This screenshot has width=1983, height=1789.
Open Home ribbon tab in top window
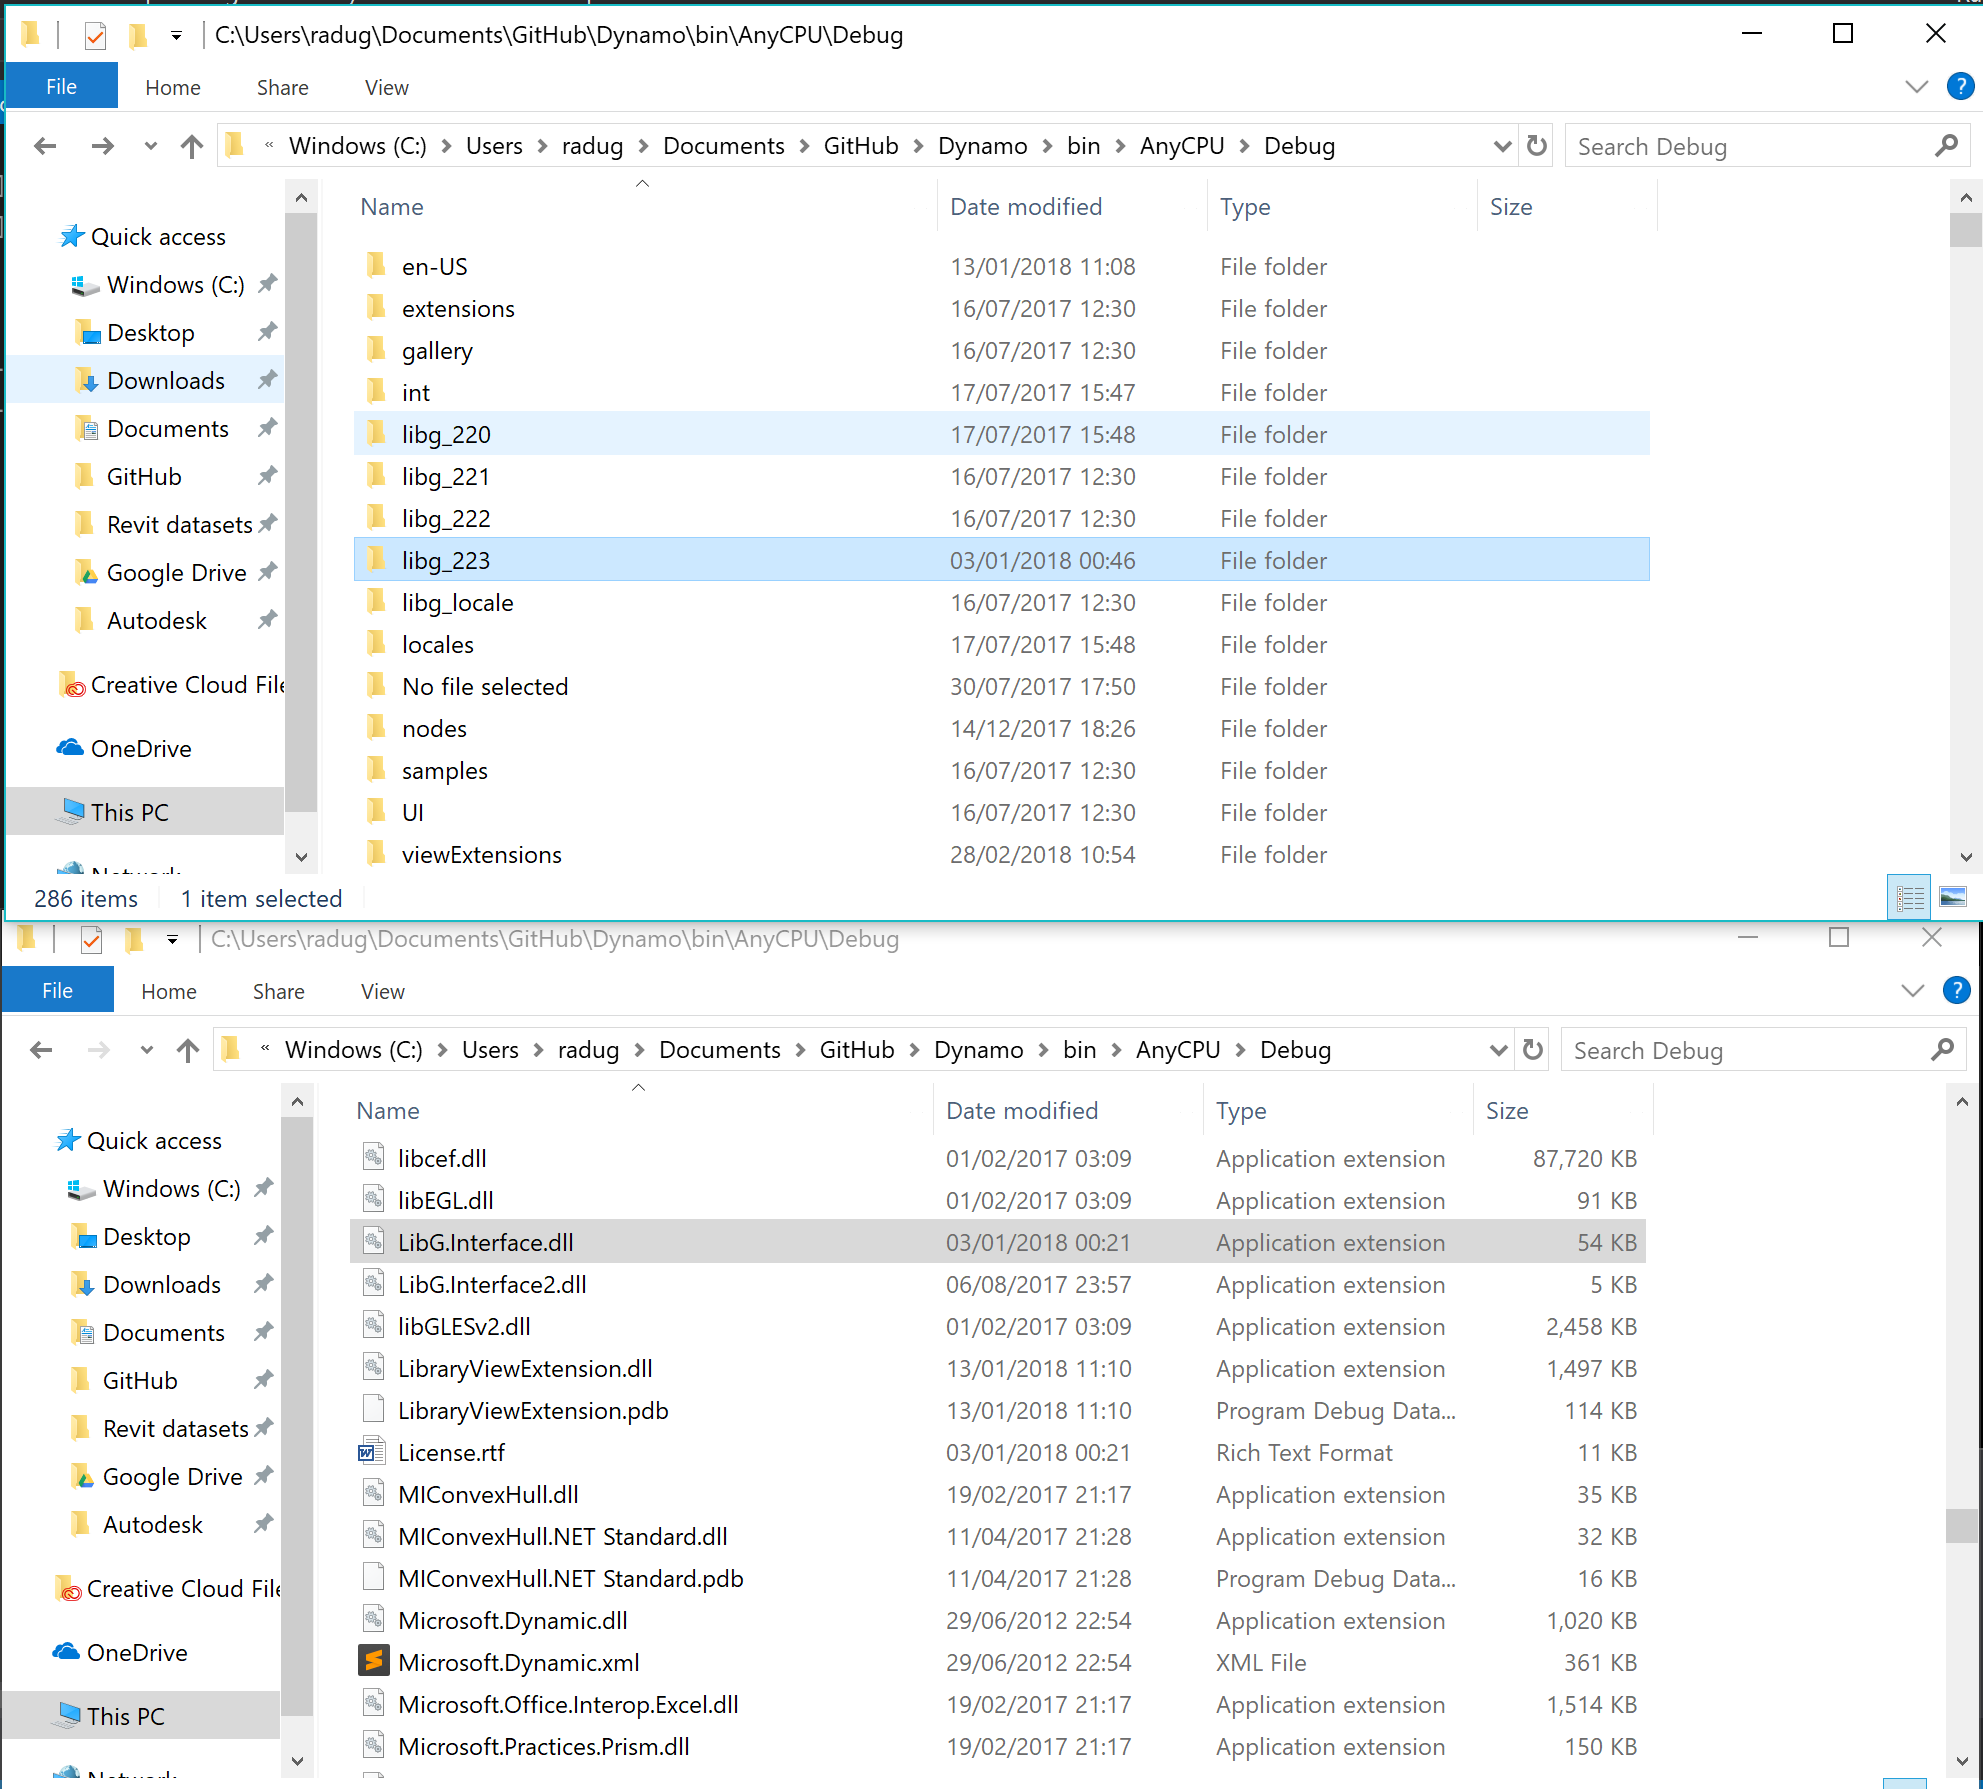click(173, 88)
